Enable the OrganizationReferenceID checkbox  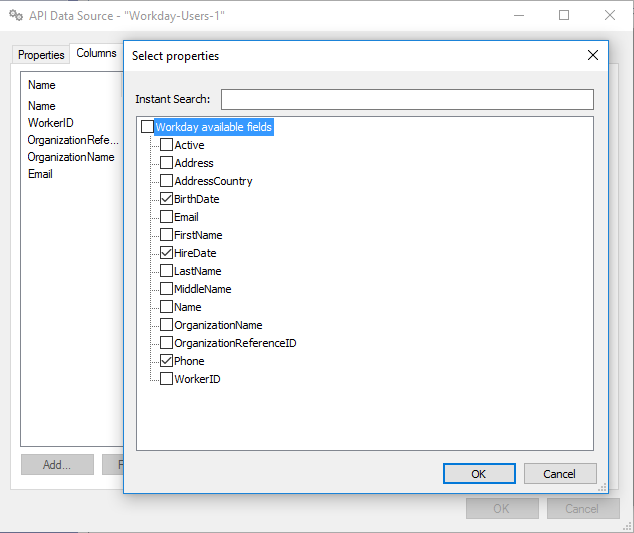point(166,343)
